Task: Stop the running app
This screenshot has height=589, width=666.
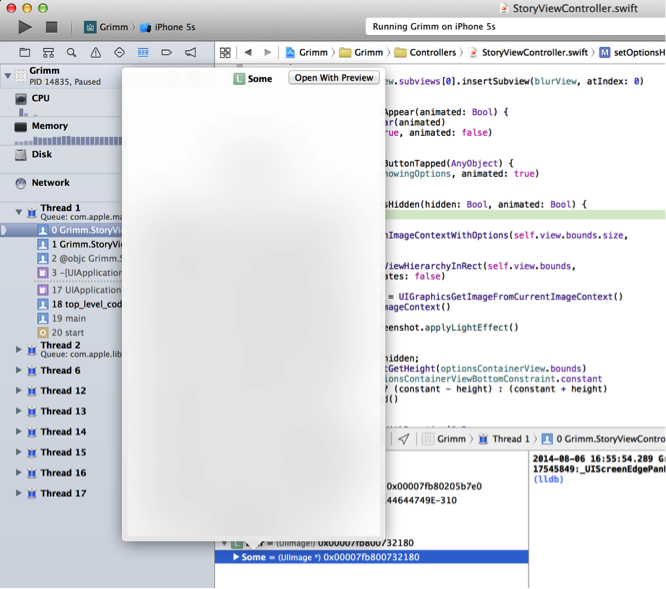Action: pos(51,27)
